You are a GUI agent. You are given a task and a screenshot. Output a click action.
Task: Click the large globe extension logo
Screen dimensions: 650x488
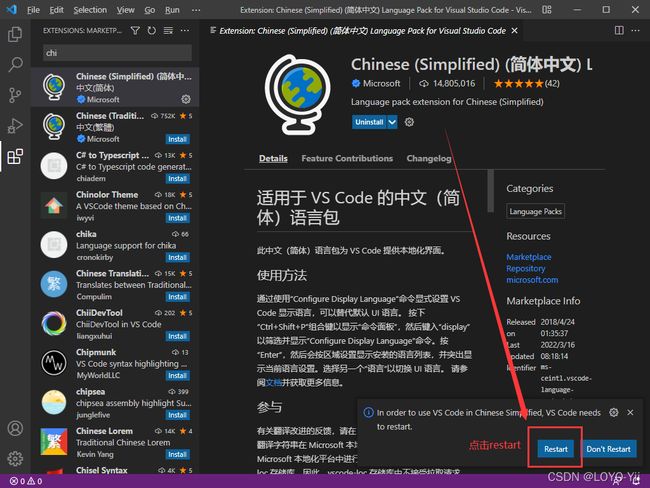click(298, 95)
